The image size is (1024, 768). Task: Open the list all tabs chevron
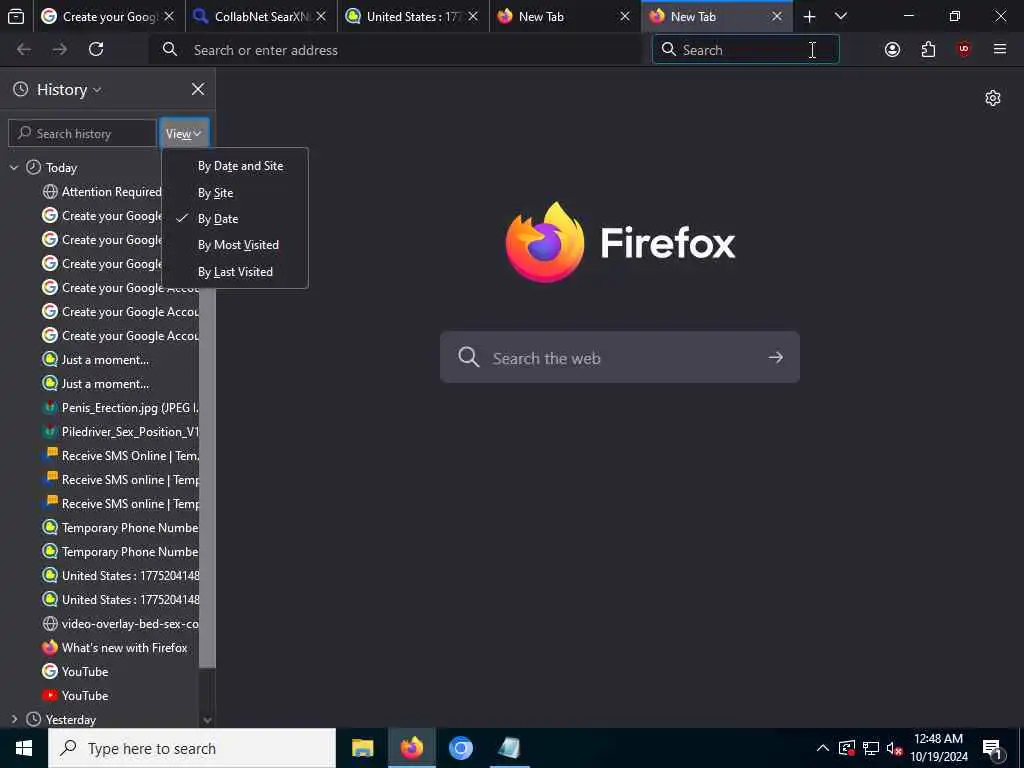(841, 16)
